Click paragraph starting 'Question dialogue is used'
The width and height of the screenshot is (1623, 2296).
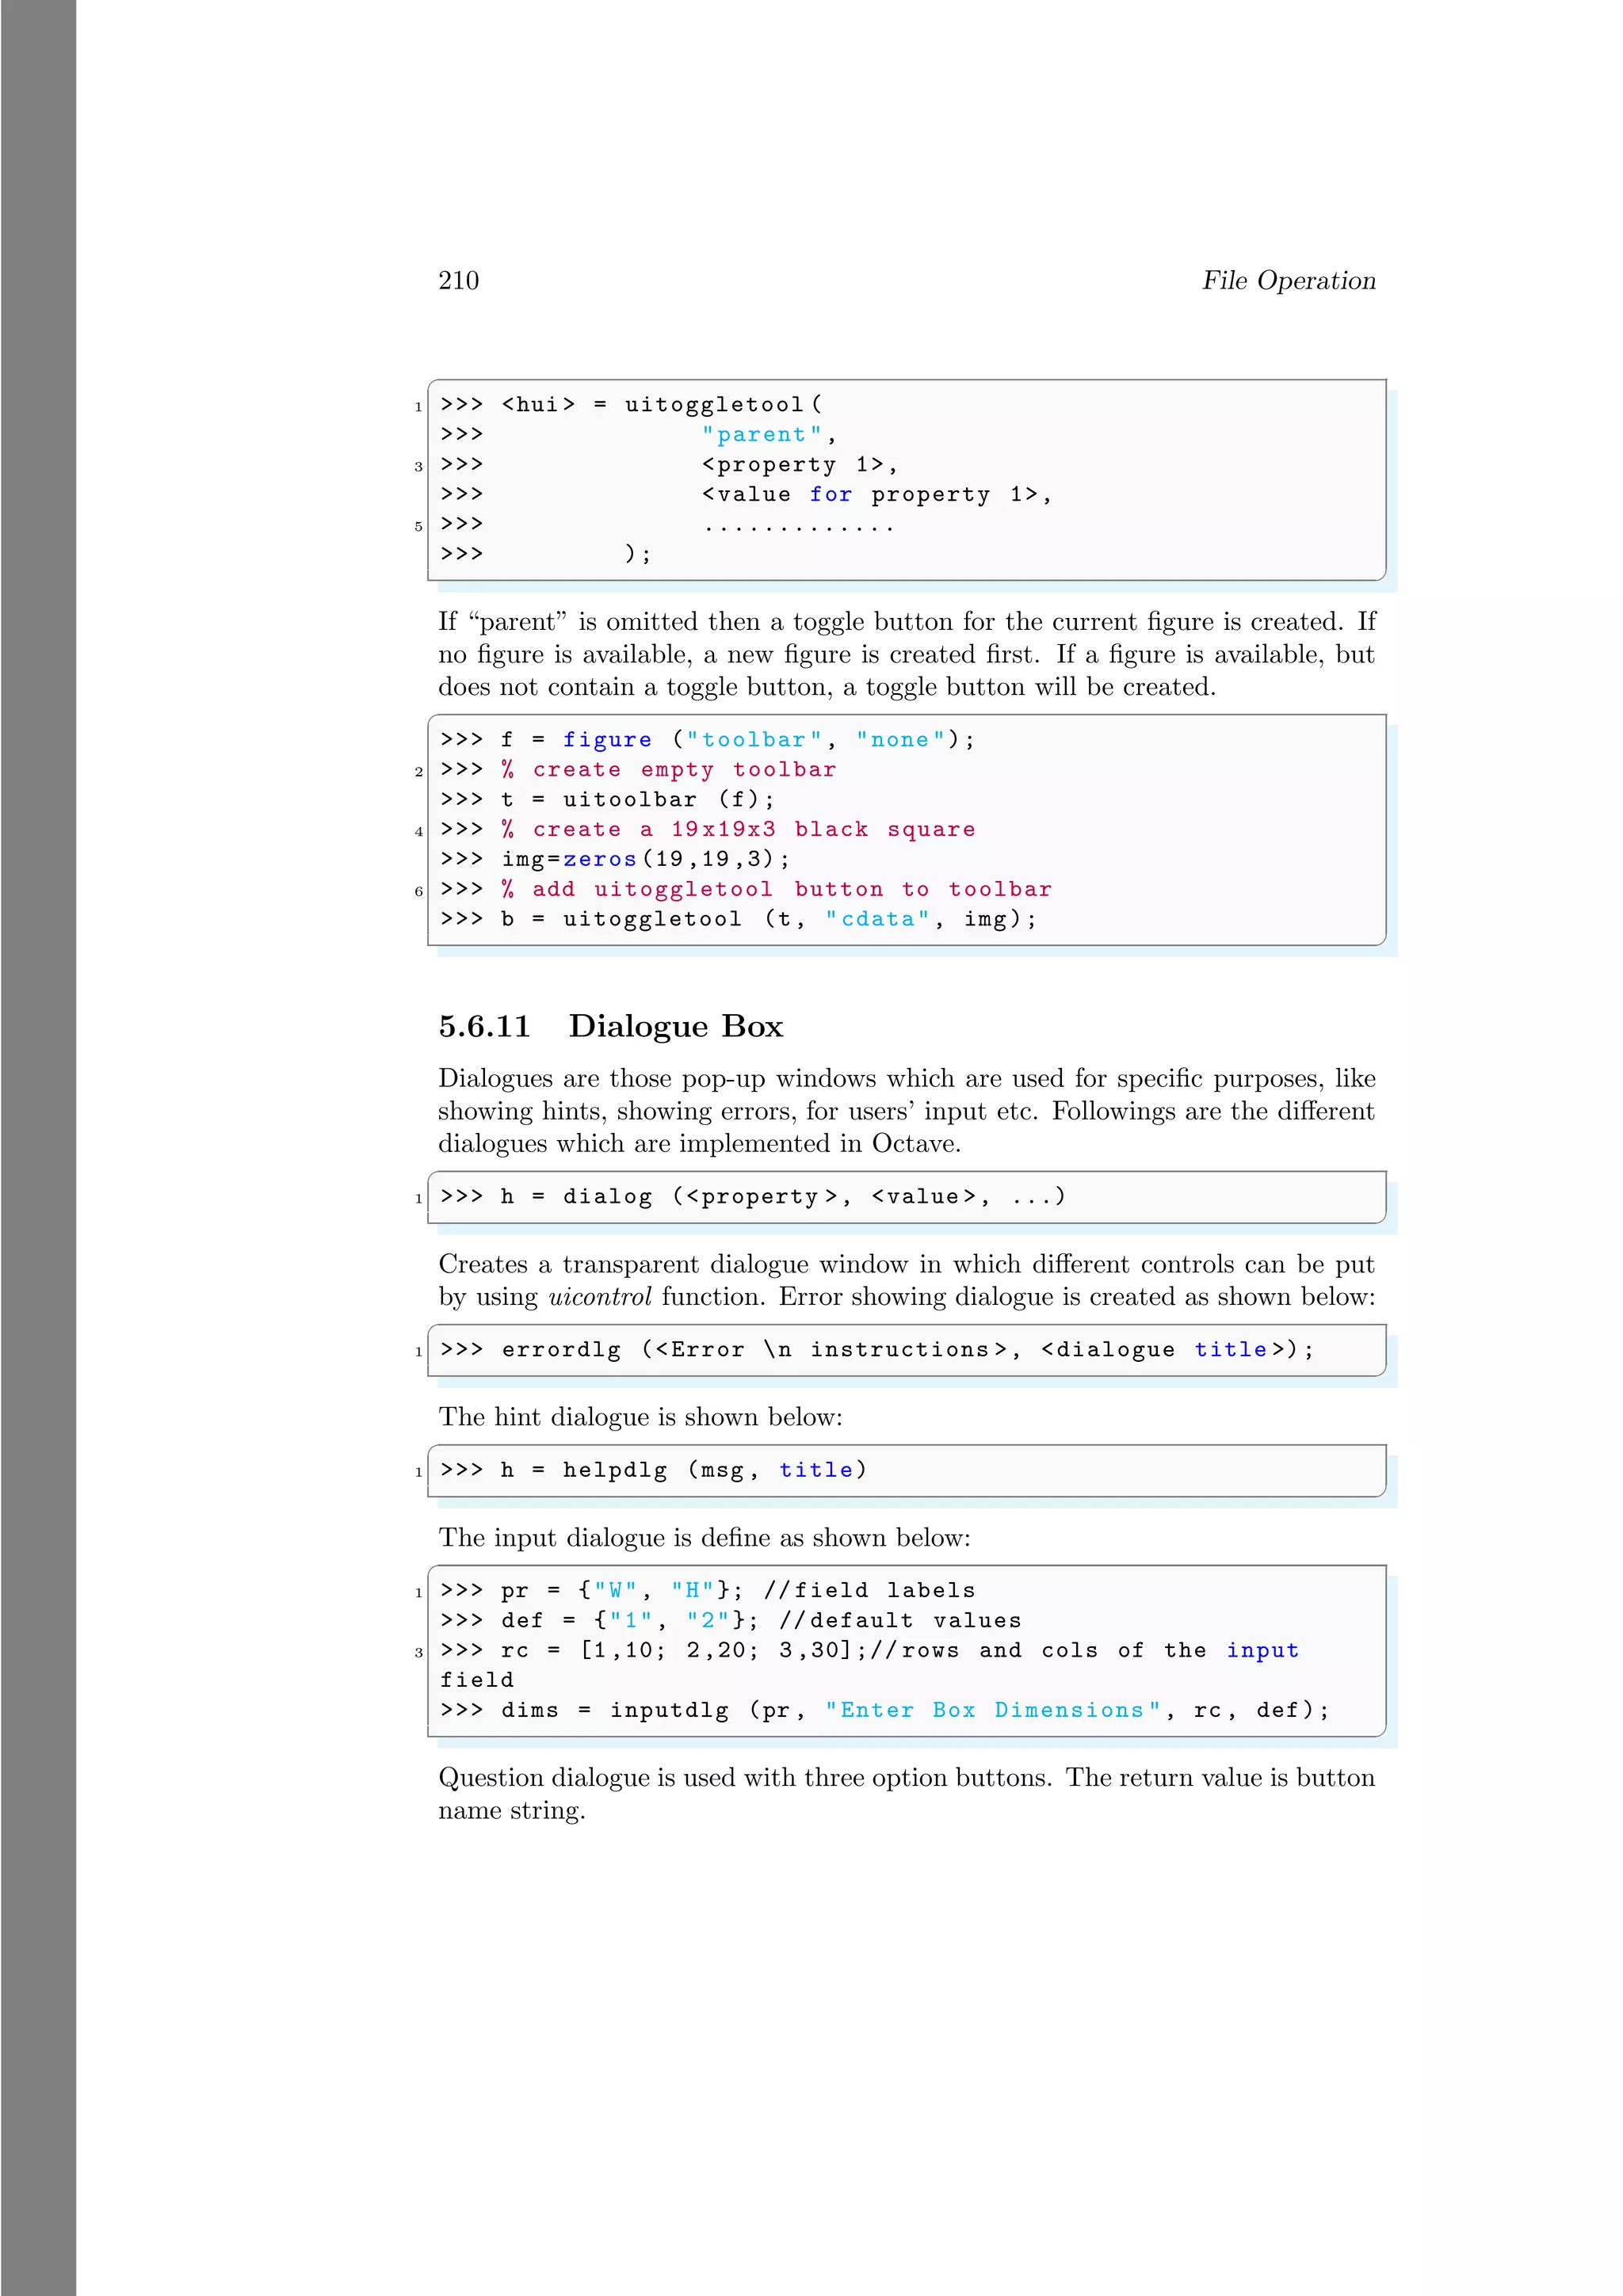907,1795
